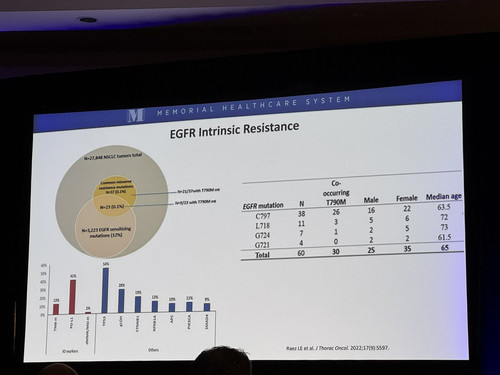Click the blue CTNNB1 bar
The width and height of the screenshot is (500, 375).
138,304
